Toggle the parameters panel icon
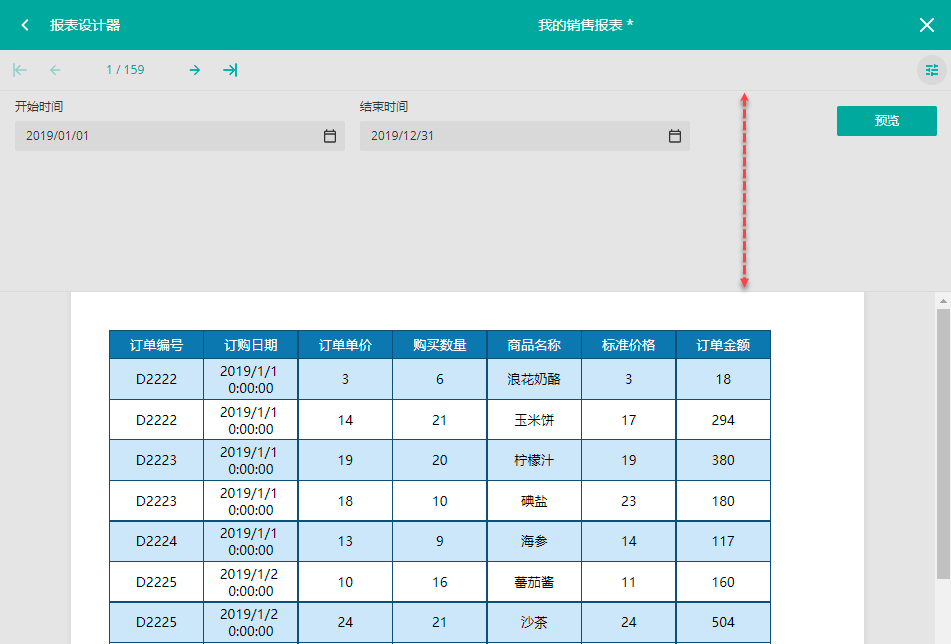The height and width of the screenshot is (644, 951). tap(931, 70)
